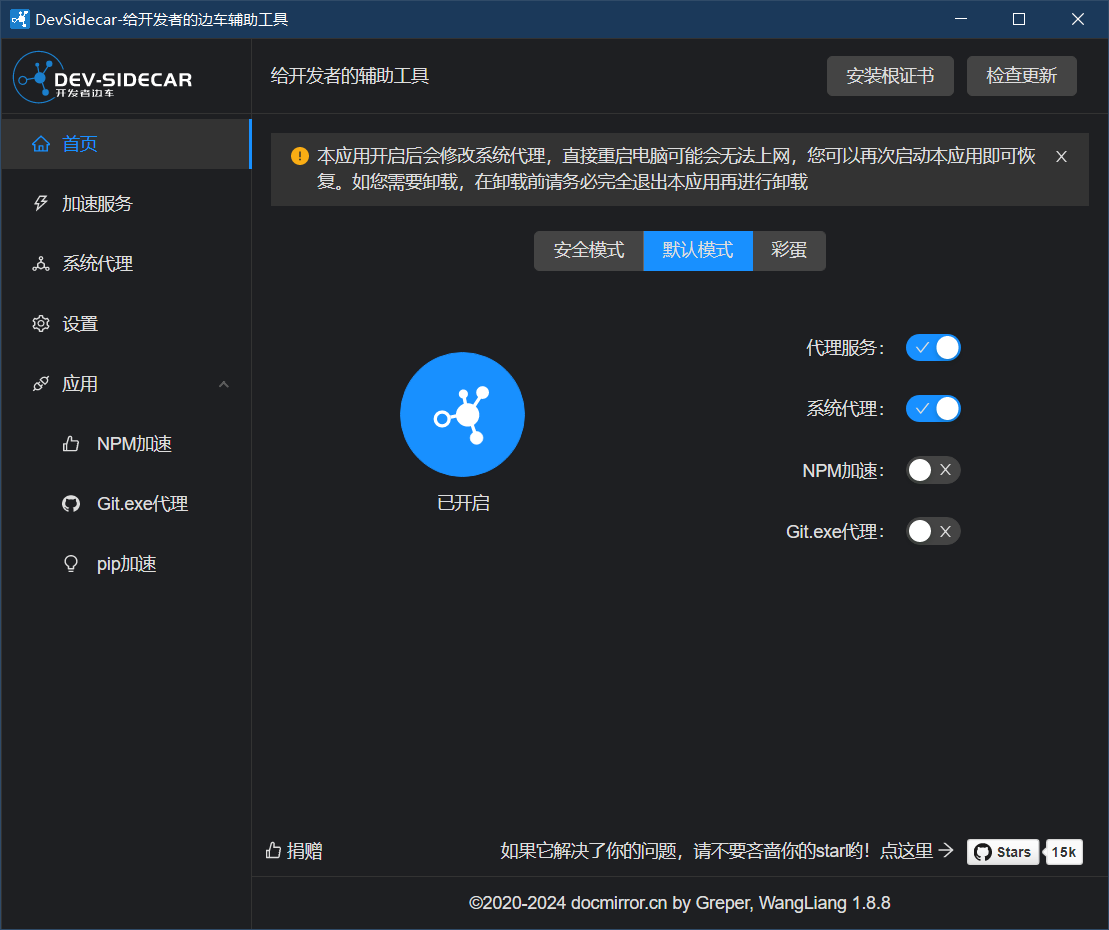This screenshot has width=1109, height=930.
Task: Turn on the Git.exe代理 switch
Action: (932, 531)
